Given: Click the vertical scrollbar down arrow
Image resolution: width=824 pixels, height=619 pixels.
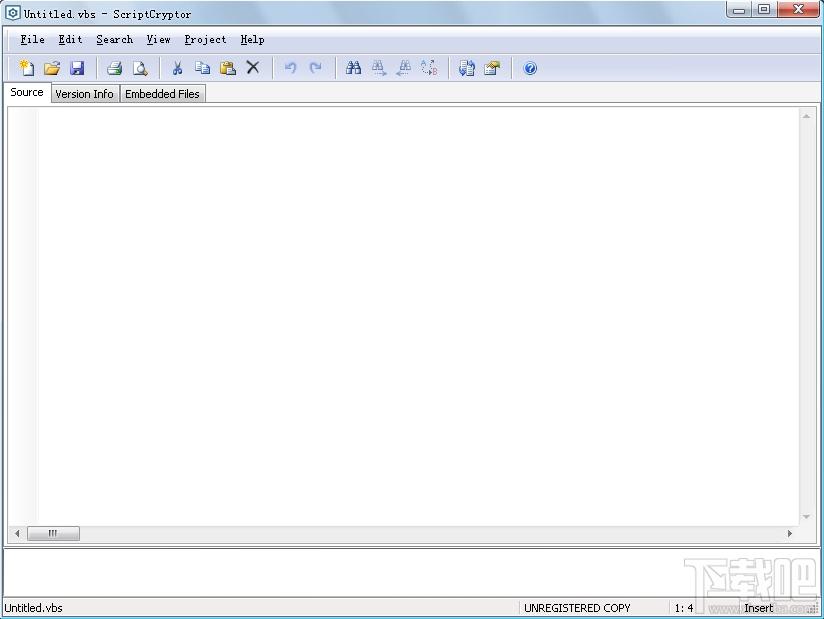Looking at the screenshot, I should 806,517.
